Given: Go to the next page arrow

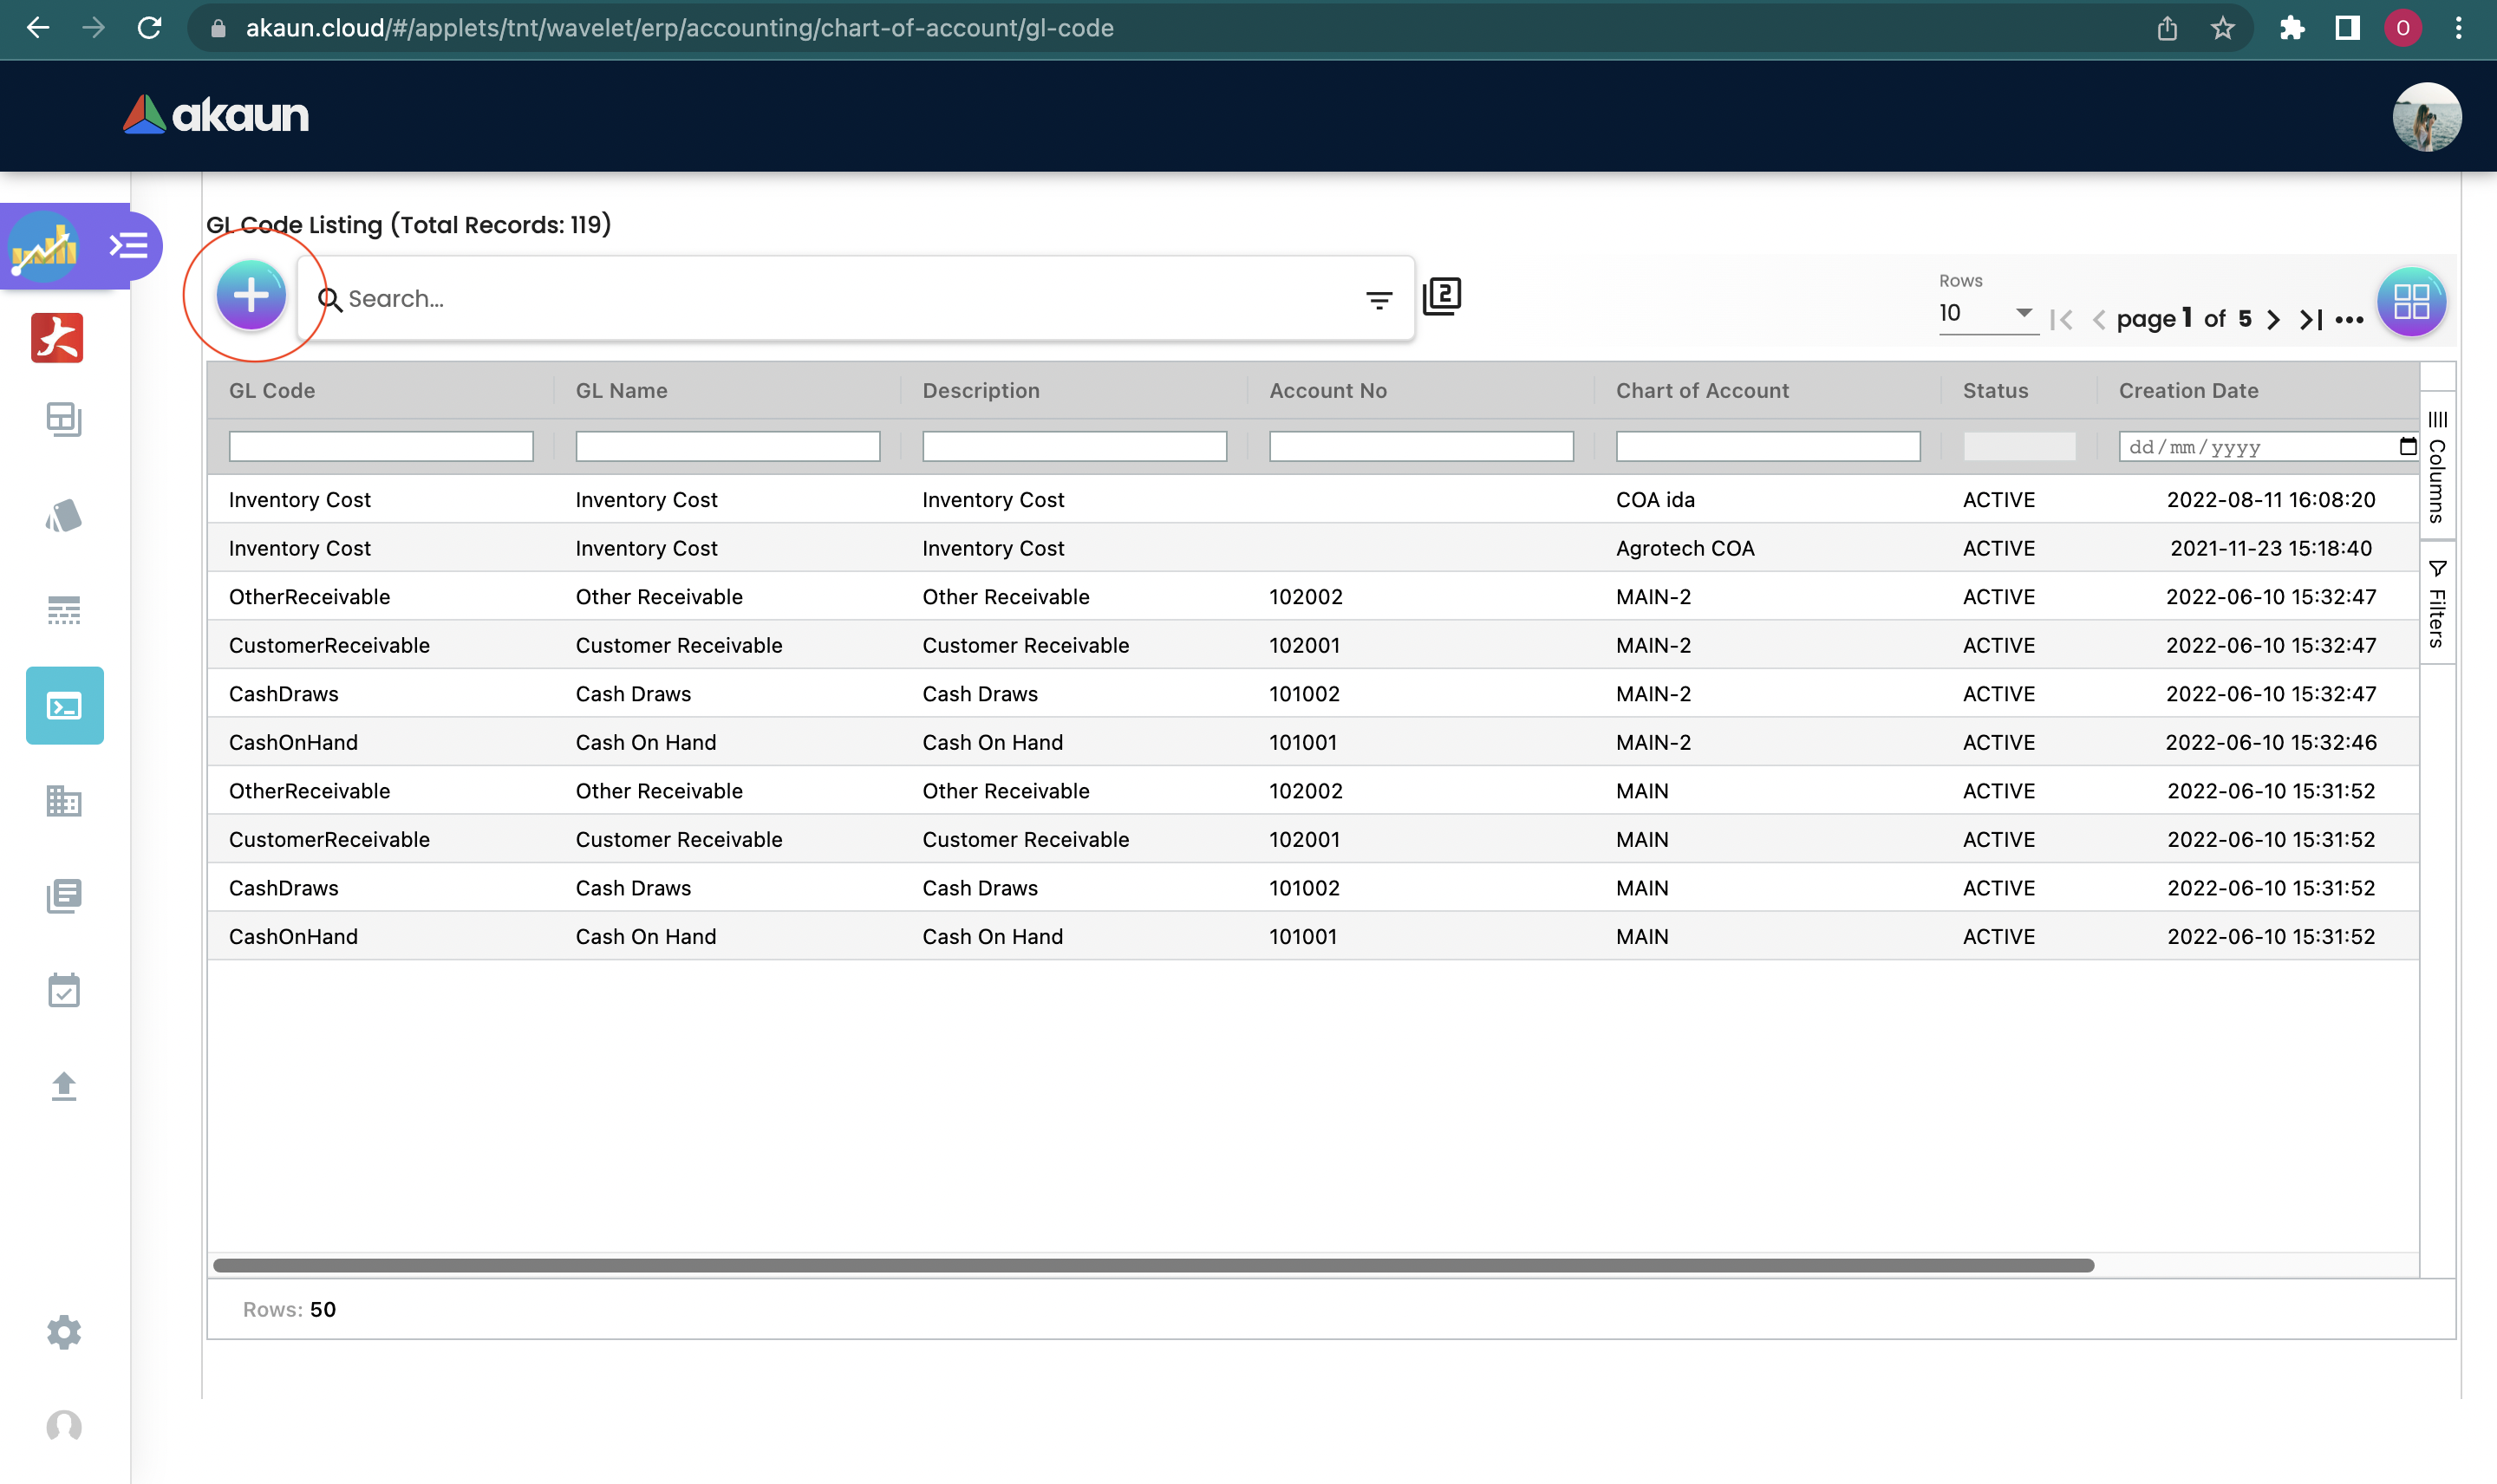Looking at the screenshot, I should [2273, 320].
